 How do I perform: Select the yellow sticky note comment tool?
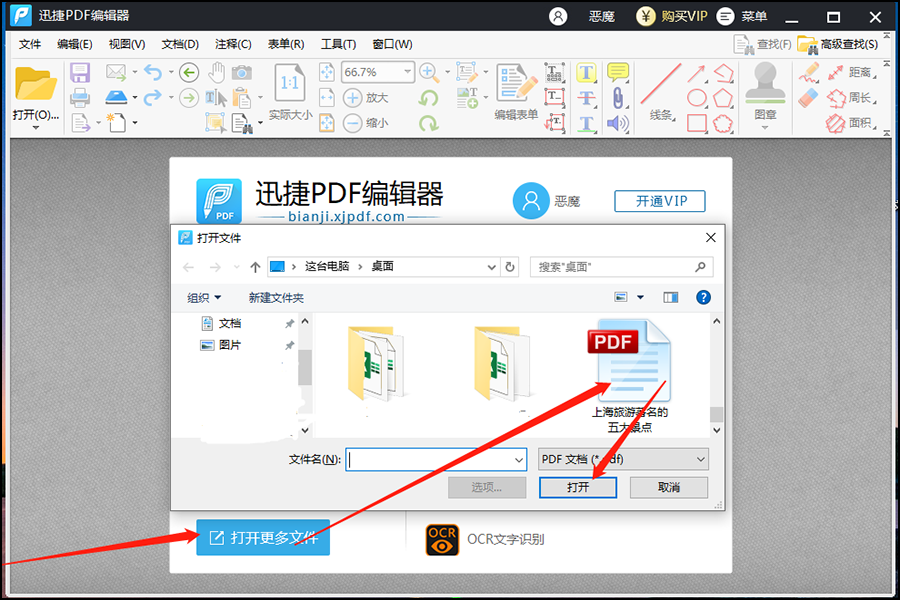[x=618, y=72]
